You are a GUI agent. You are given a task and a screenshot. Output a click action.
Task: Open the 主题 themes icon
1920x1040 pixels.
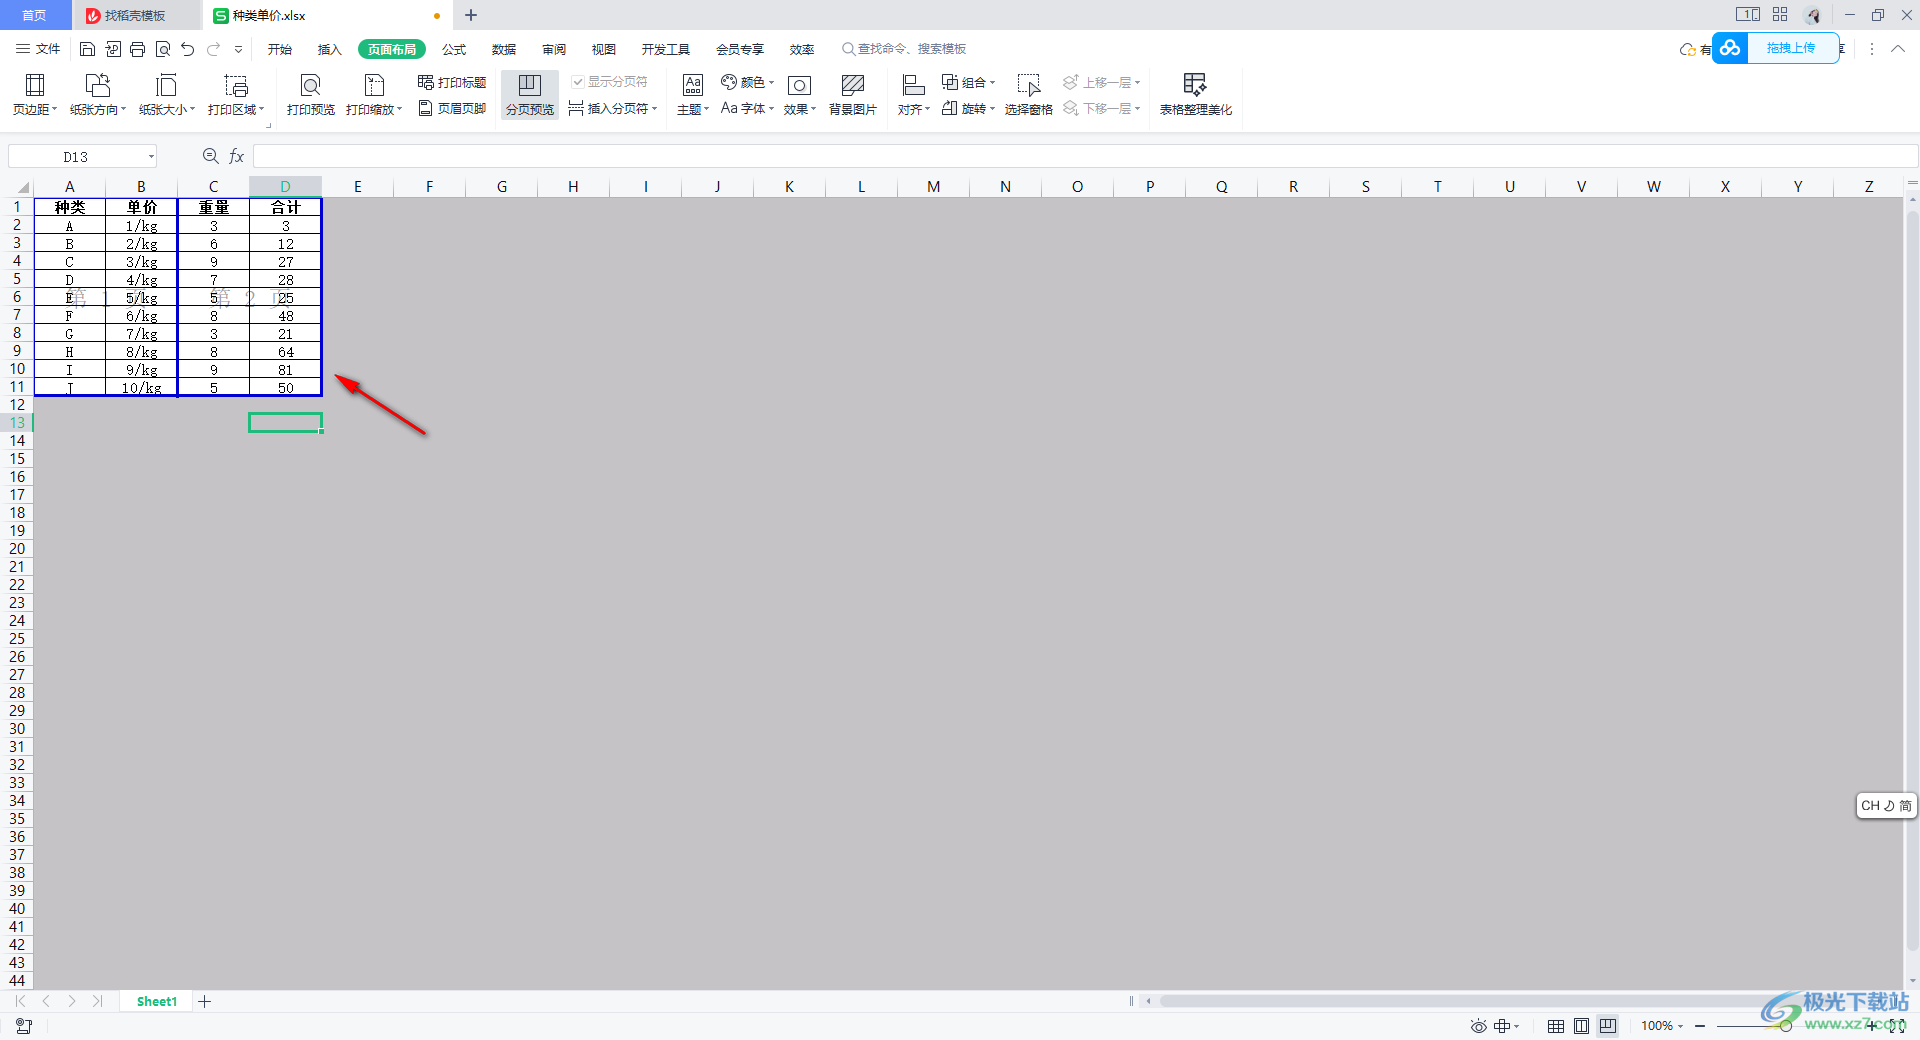coord(693,95)
